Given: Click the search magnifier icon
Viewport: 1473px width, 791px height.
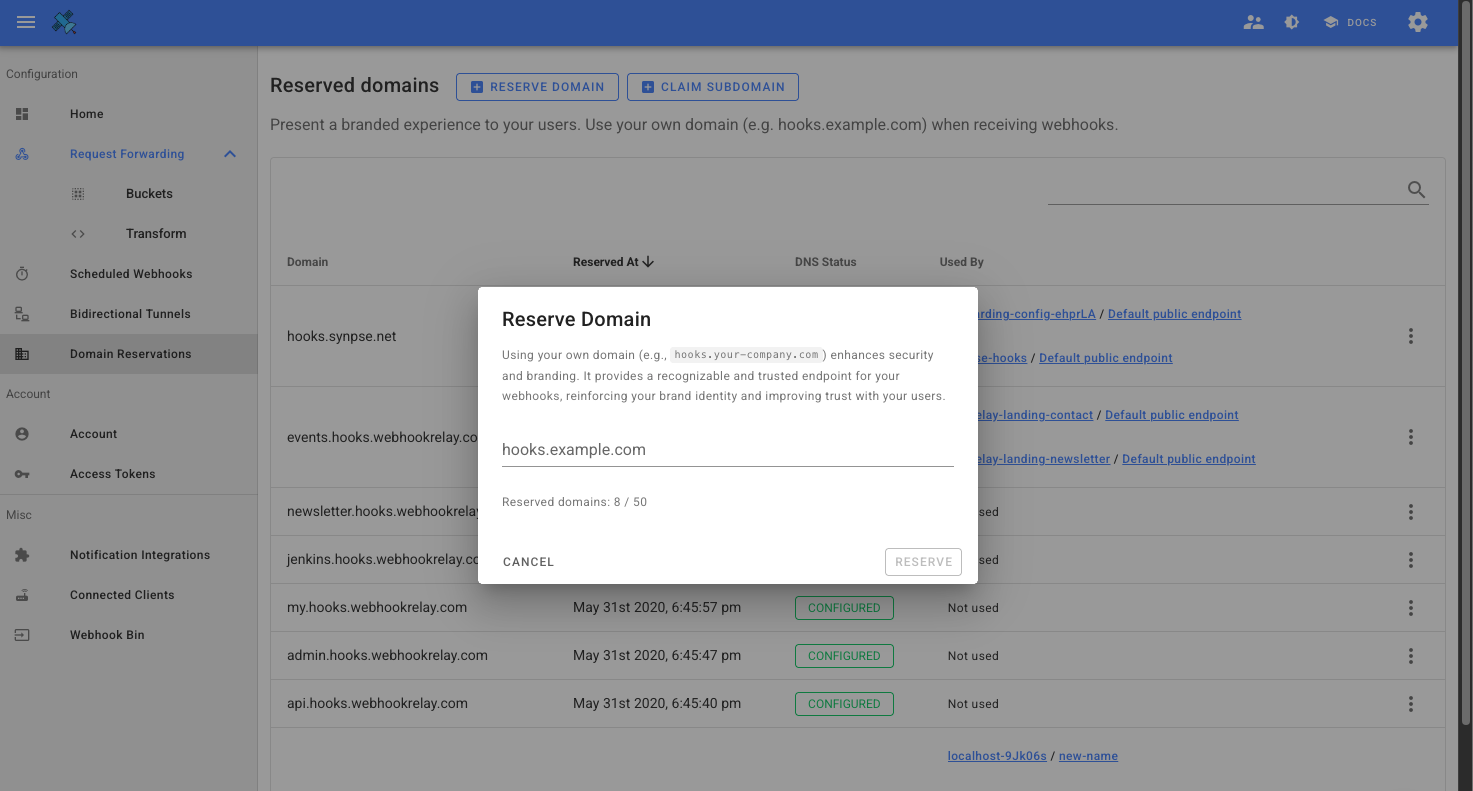Looking at the screenshot, I should 1416,189.
